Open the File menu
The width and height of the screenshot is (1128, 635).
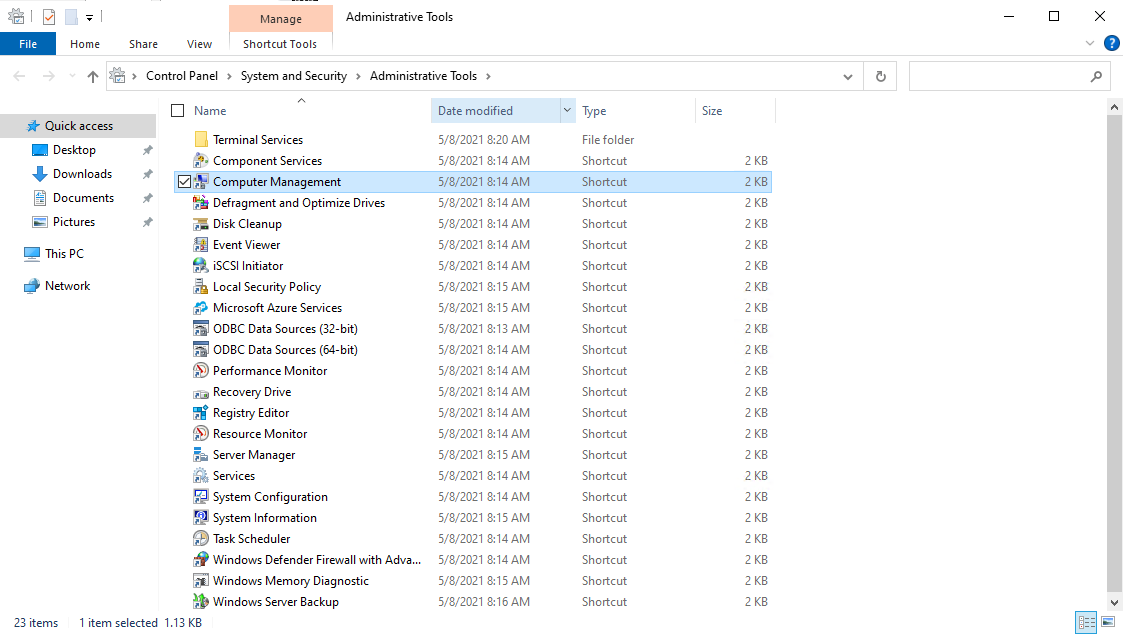coord(28,44)
